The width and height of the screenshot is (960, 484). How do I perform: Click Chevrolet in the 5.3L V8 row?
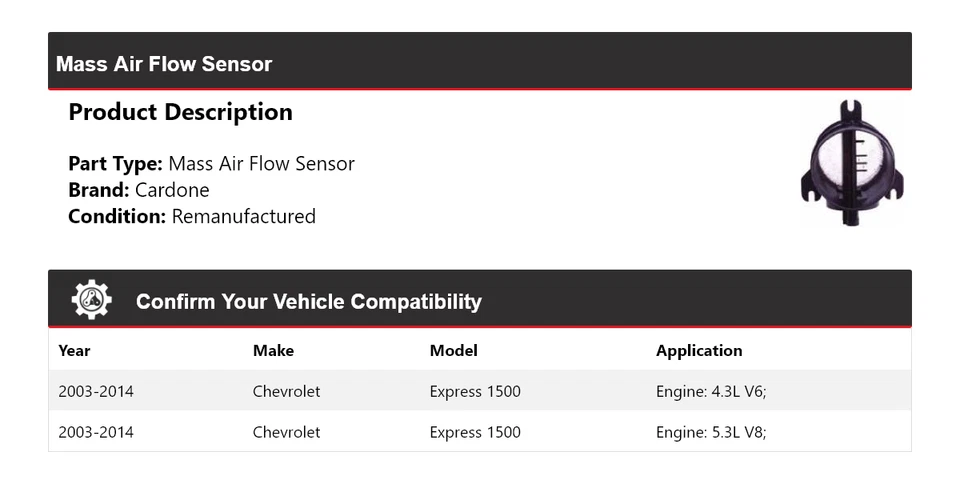point(286,432)
